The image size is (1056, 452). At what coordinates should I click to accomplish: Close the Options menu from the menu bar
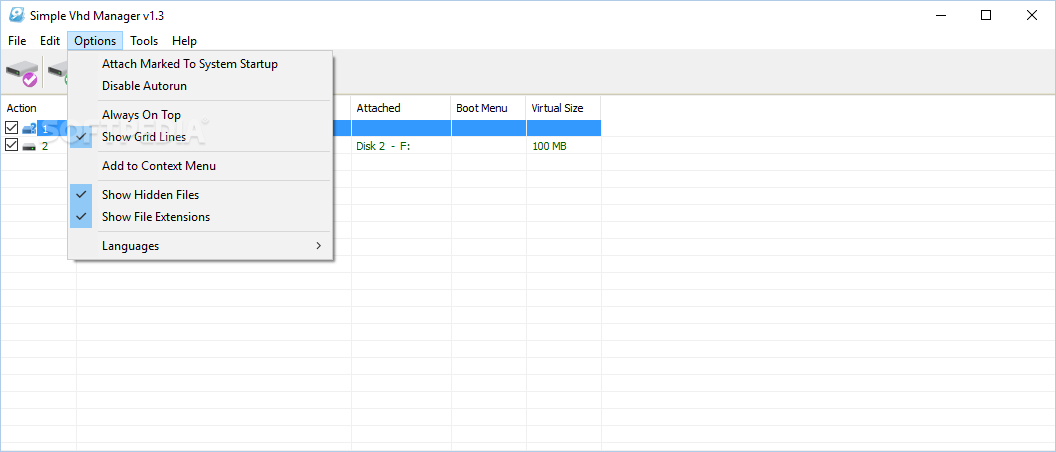95,41
